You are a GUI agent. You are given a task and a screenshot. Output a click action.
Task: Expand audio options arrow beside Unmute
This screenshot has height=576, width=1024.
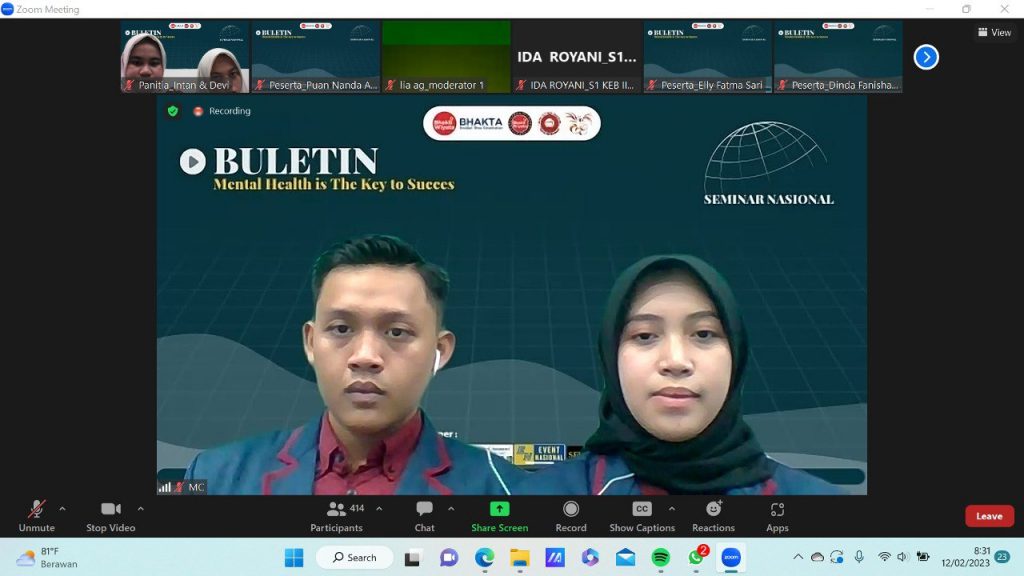click(62, 508)
